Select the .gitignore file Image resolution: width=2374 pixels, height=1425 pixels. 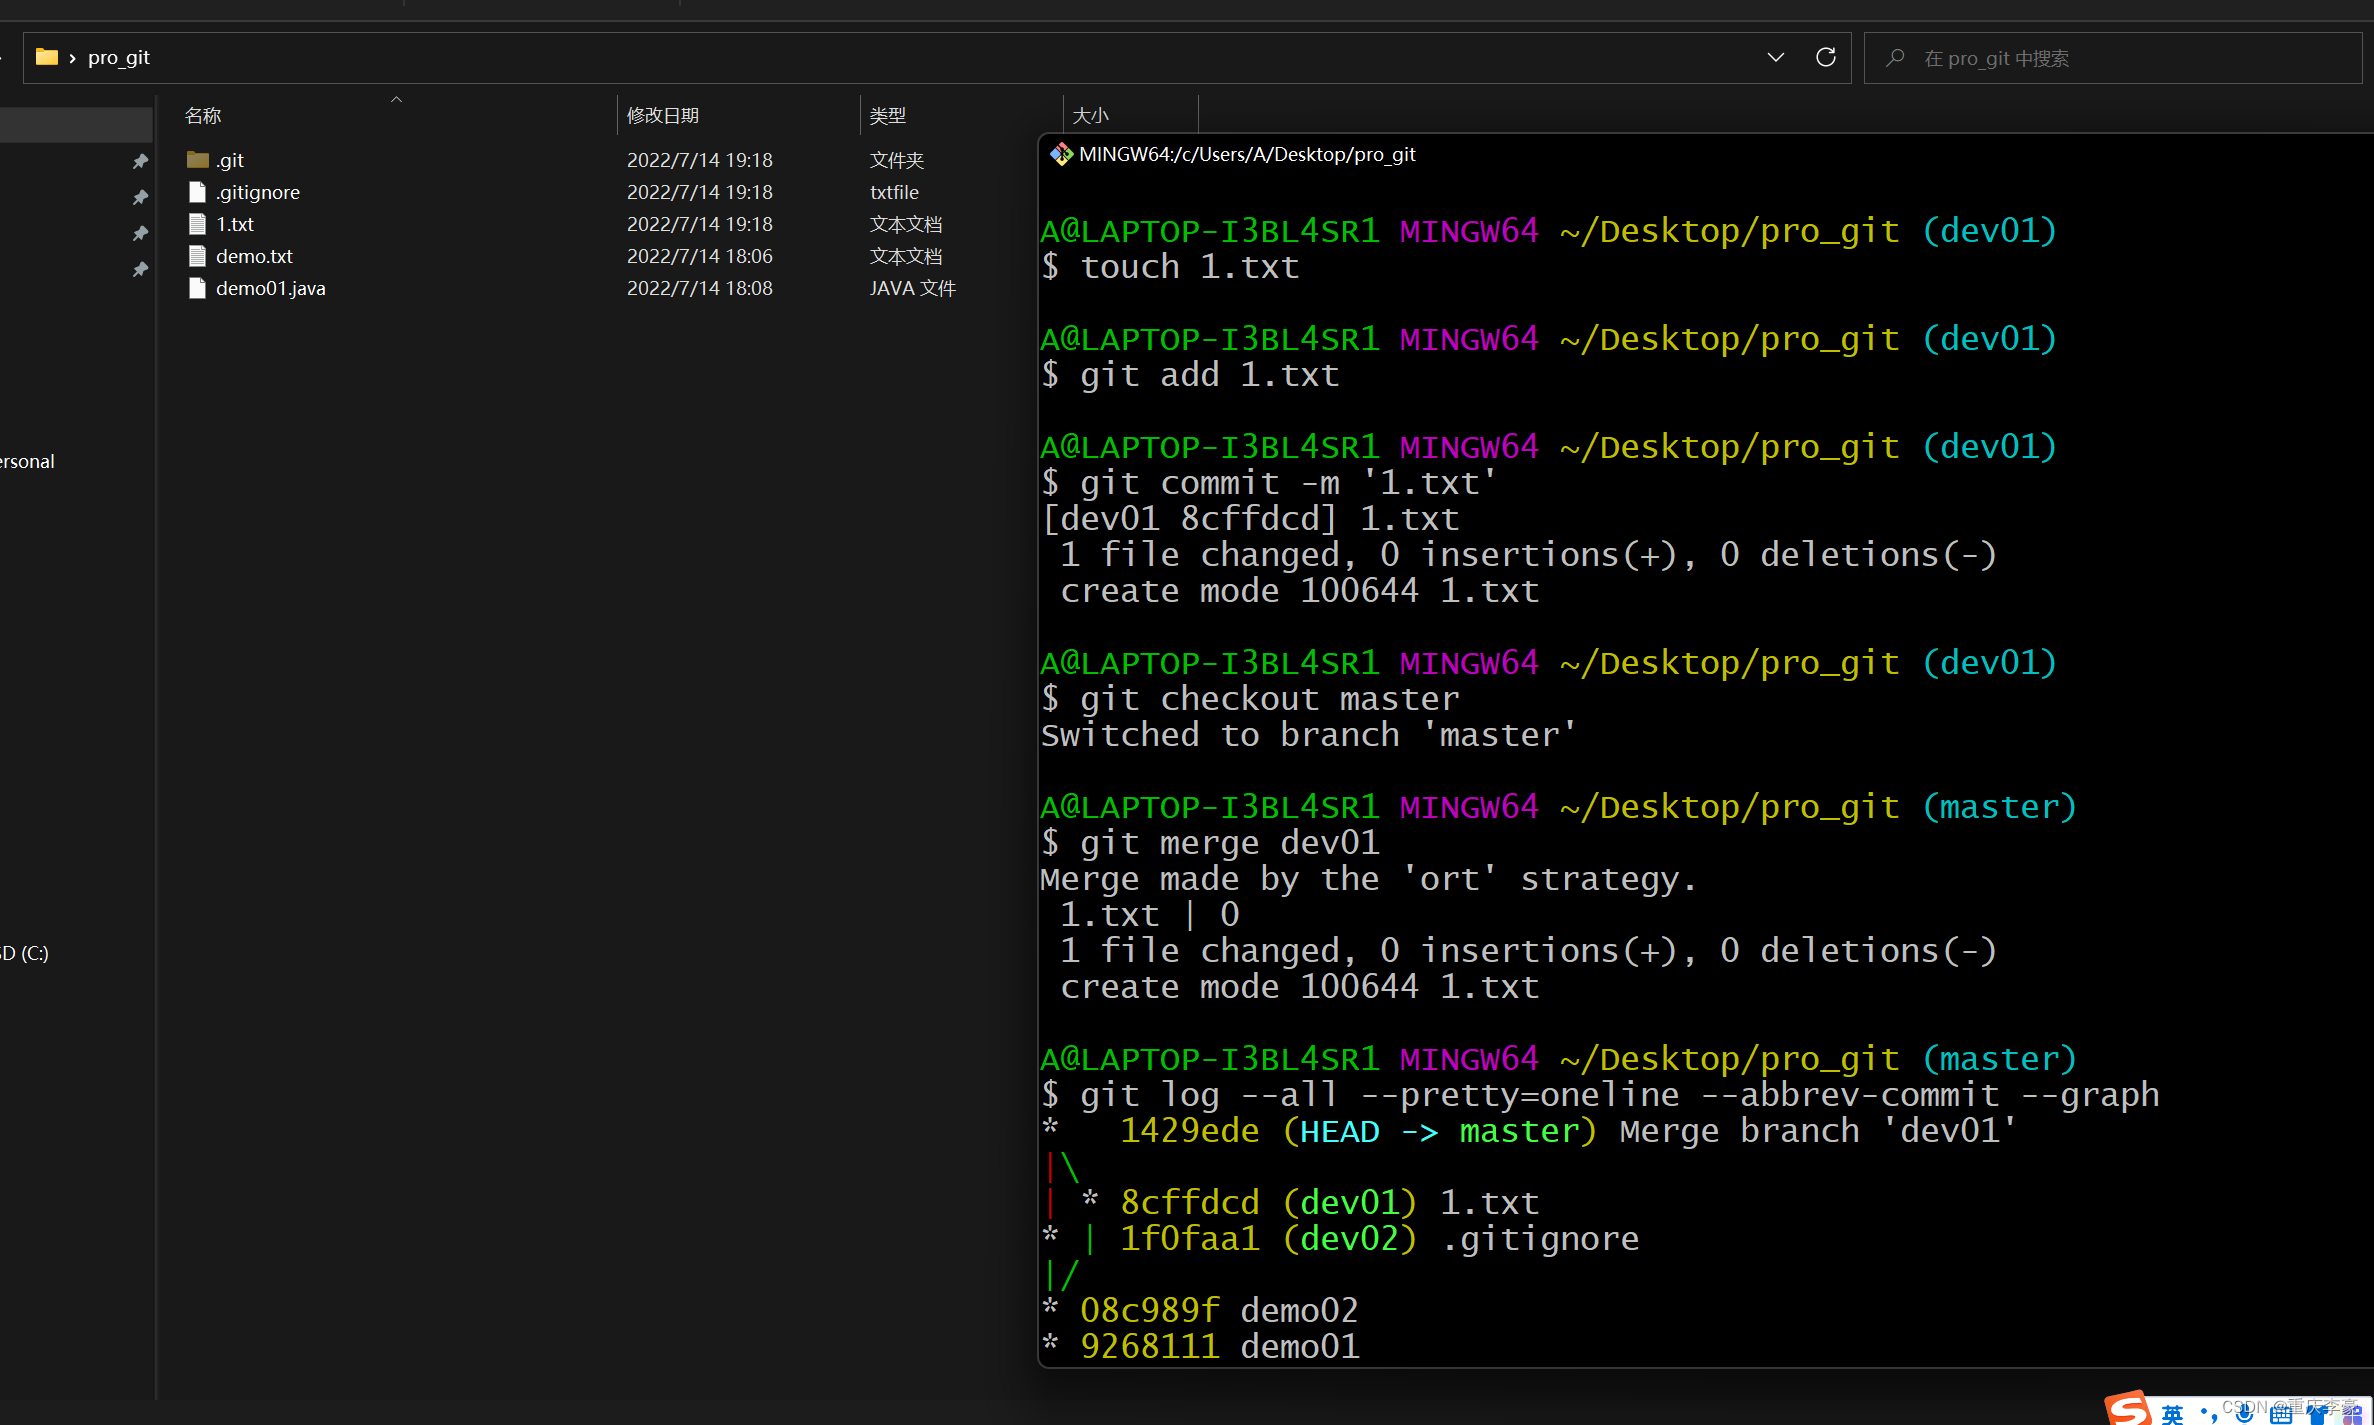(257, 192)
